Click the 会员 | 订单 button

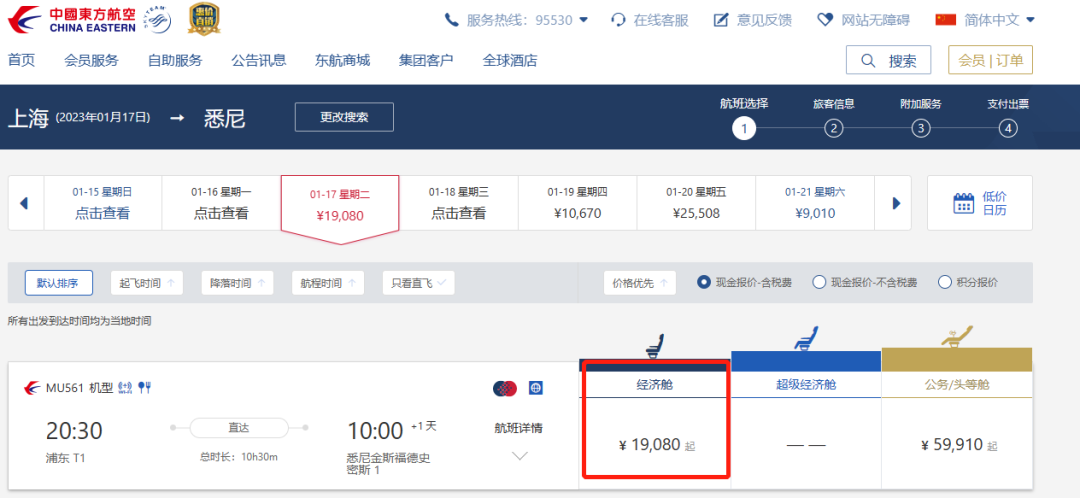[x=990, y=60]
